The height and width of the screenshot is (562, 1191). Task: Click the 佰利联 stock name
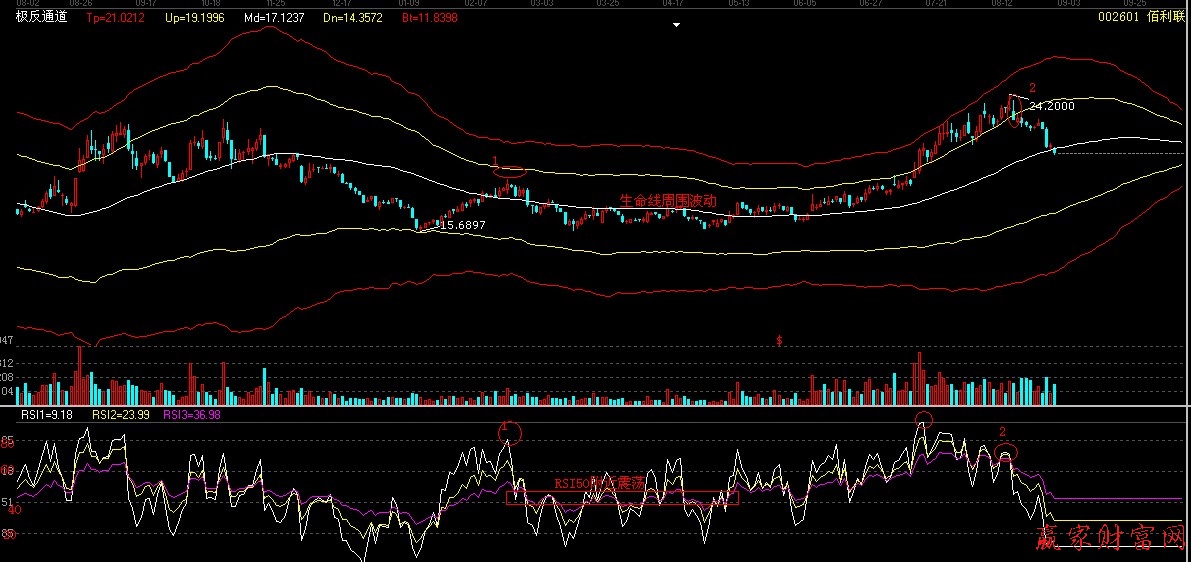1165,17
